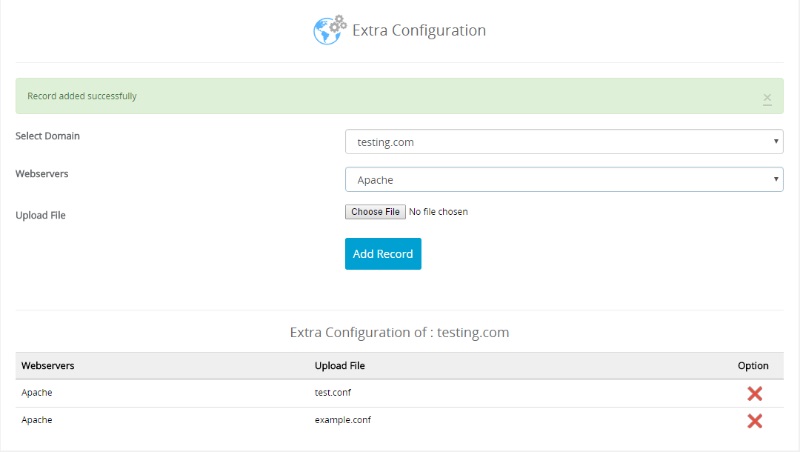Delete the test.conf record with red X
Image resolution: width=800 pixels, height=452 pixels.
coord(755,393)
